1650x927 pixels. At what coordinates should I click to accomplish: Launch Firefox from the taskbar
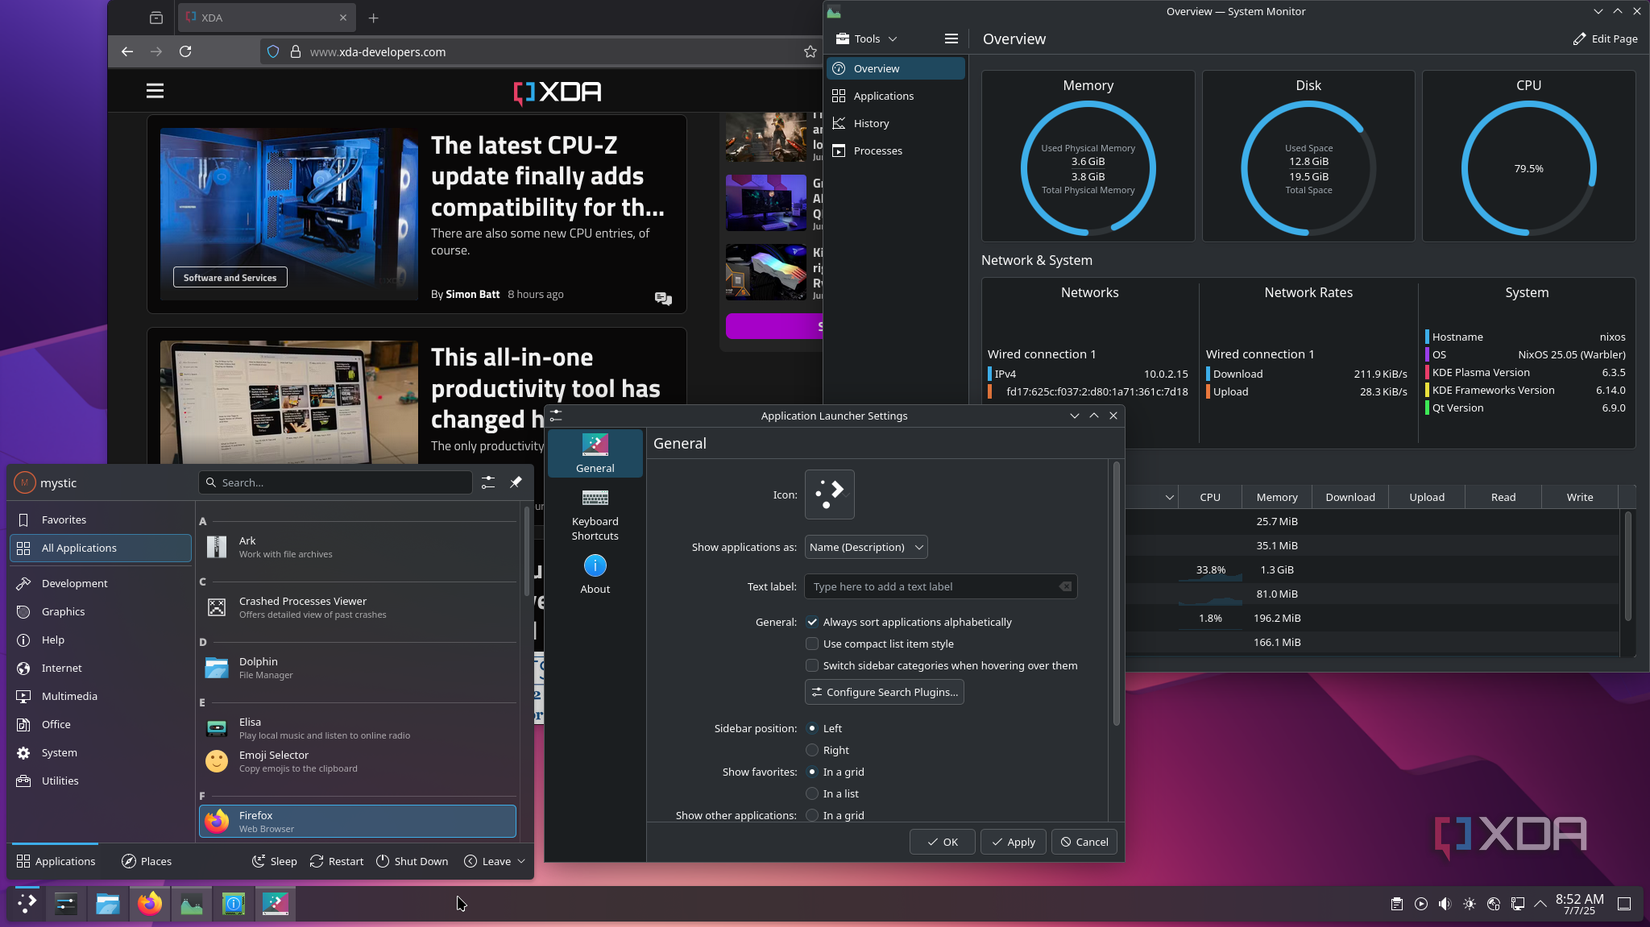(149, 903)
